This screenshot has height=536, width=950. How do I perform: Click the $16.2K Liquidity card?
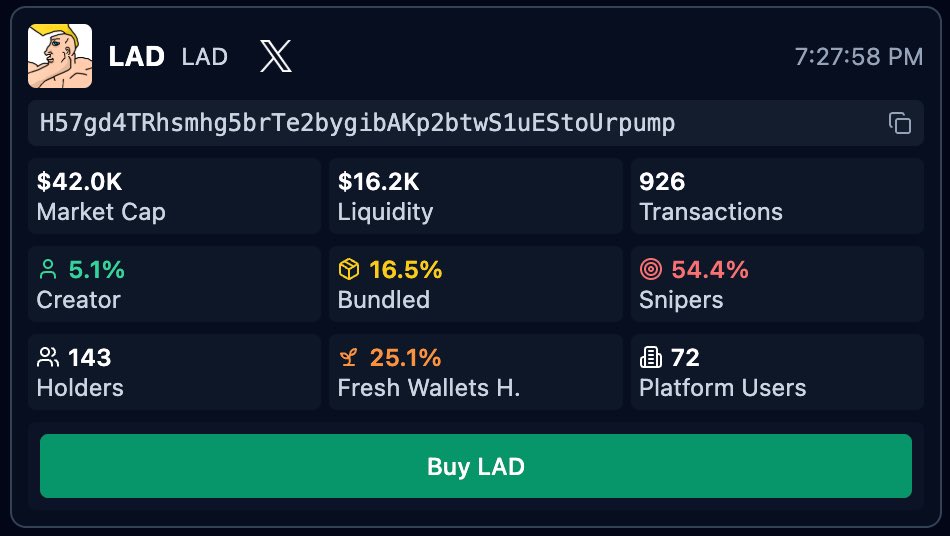coord(475,196)
